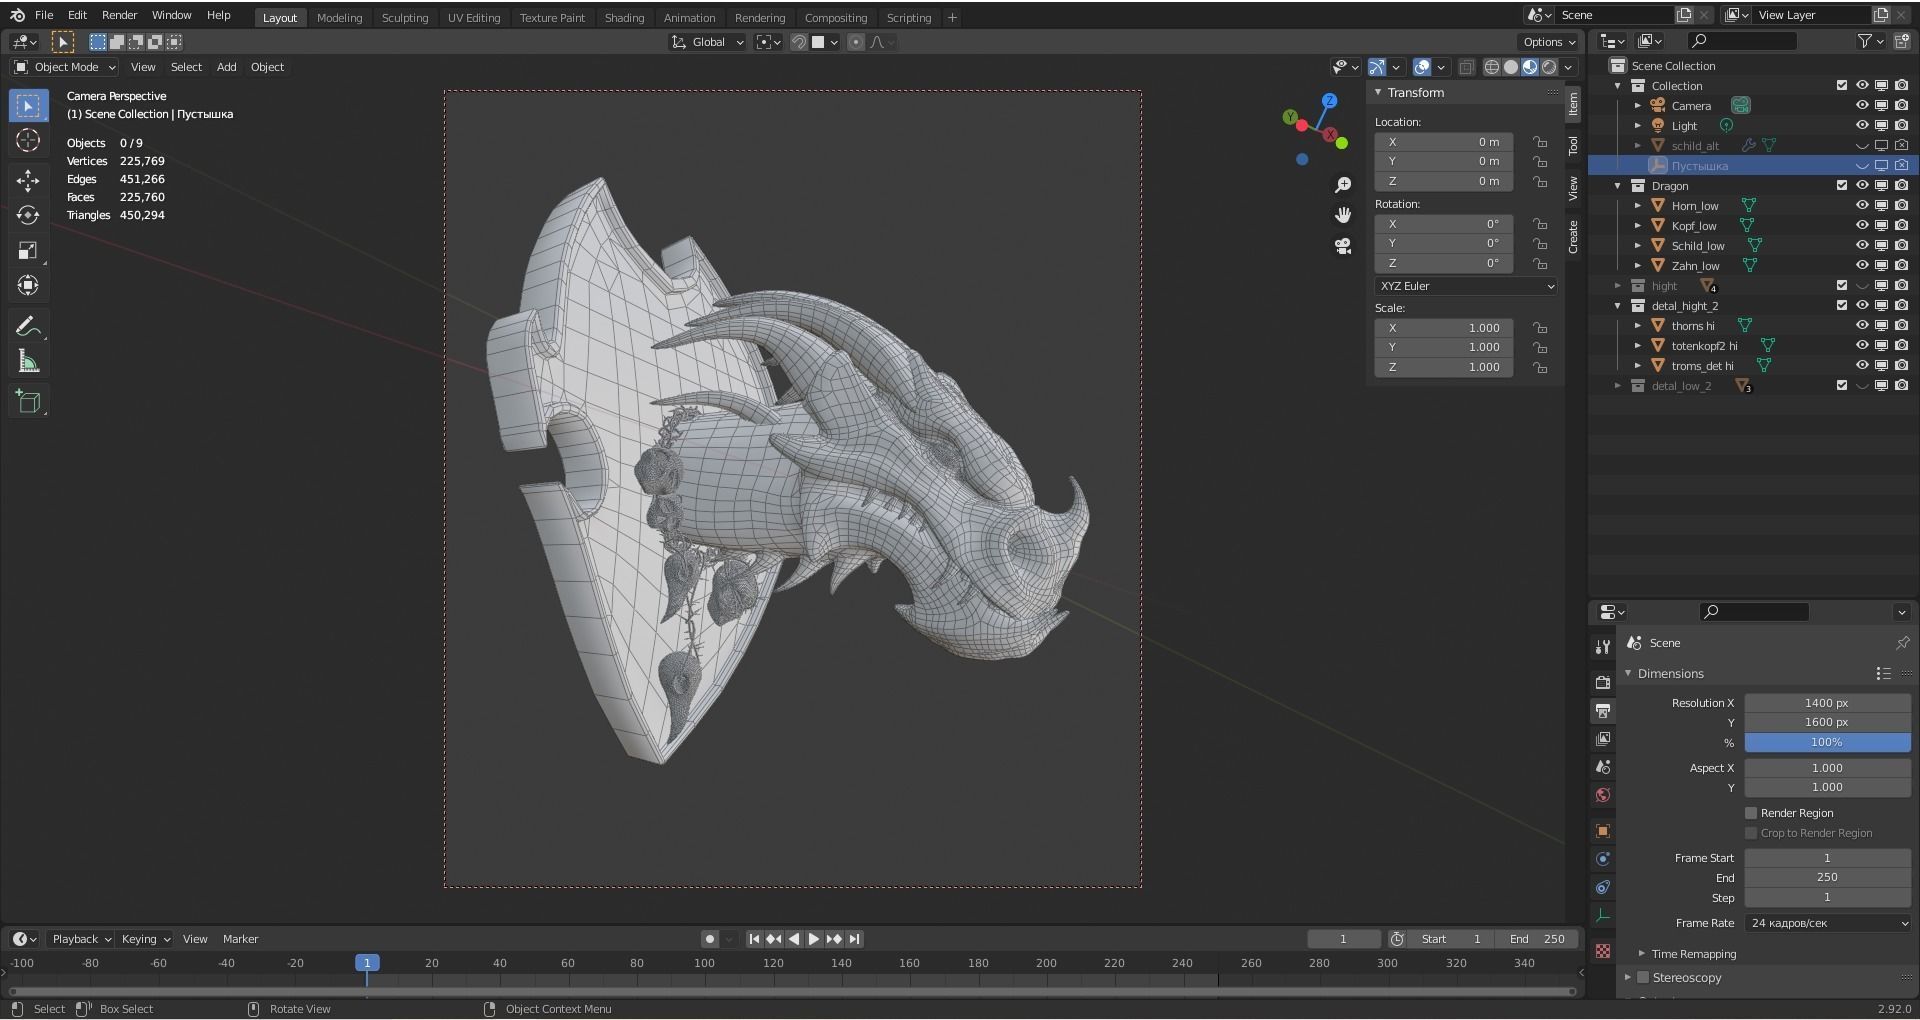The image size is (1920, 1020).
Task: Select the Annotate tool
Action: [28, 326]
